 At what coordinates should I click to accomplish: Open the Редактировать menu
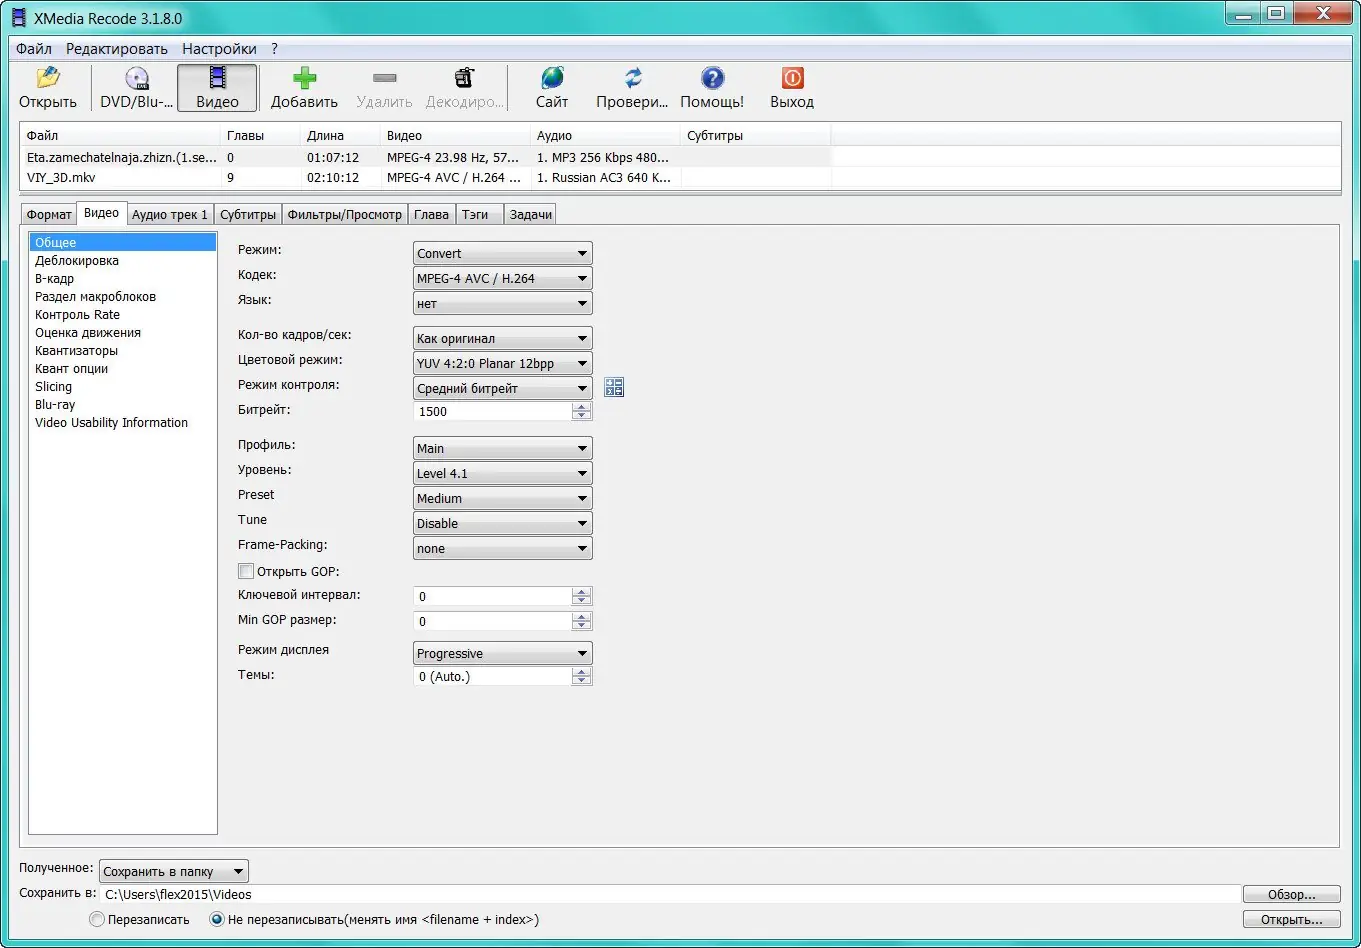tap(117, 48)
